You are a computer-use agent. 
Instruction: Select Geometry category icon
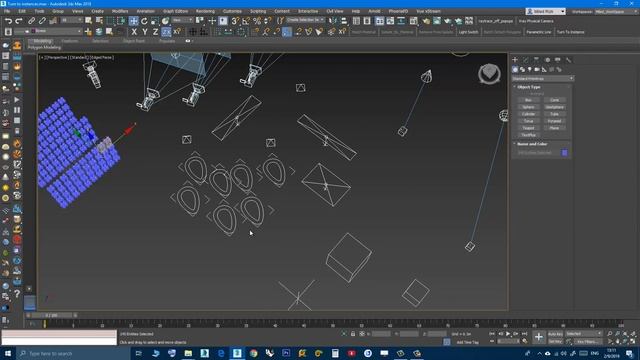pos(515,69)
